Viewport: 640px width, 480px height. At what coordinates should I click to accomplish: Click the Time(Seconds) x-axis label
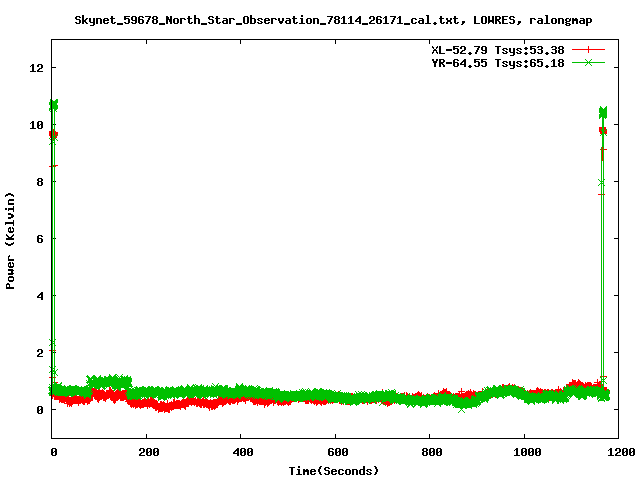click(333, 471)
